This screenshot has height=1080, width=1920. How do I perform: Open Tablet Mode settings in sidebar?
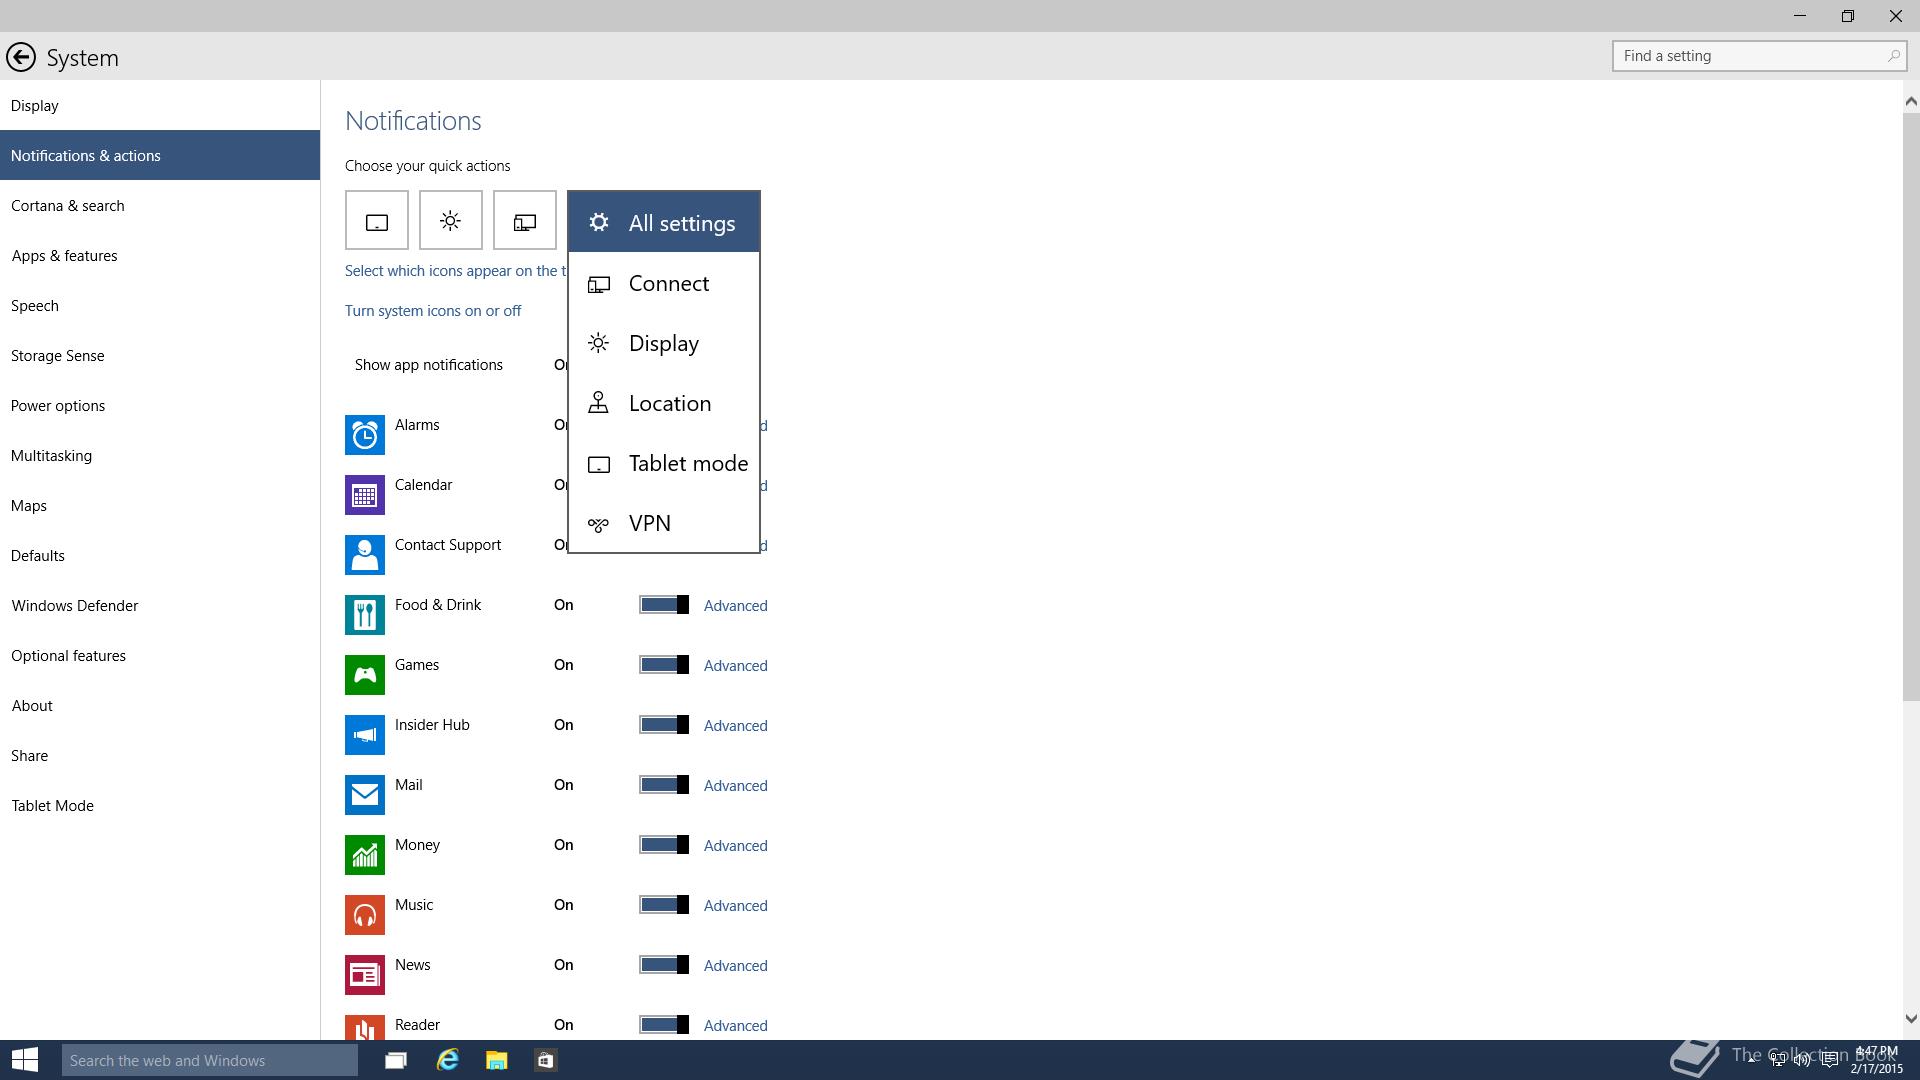[x=160, y=805]
